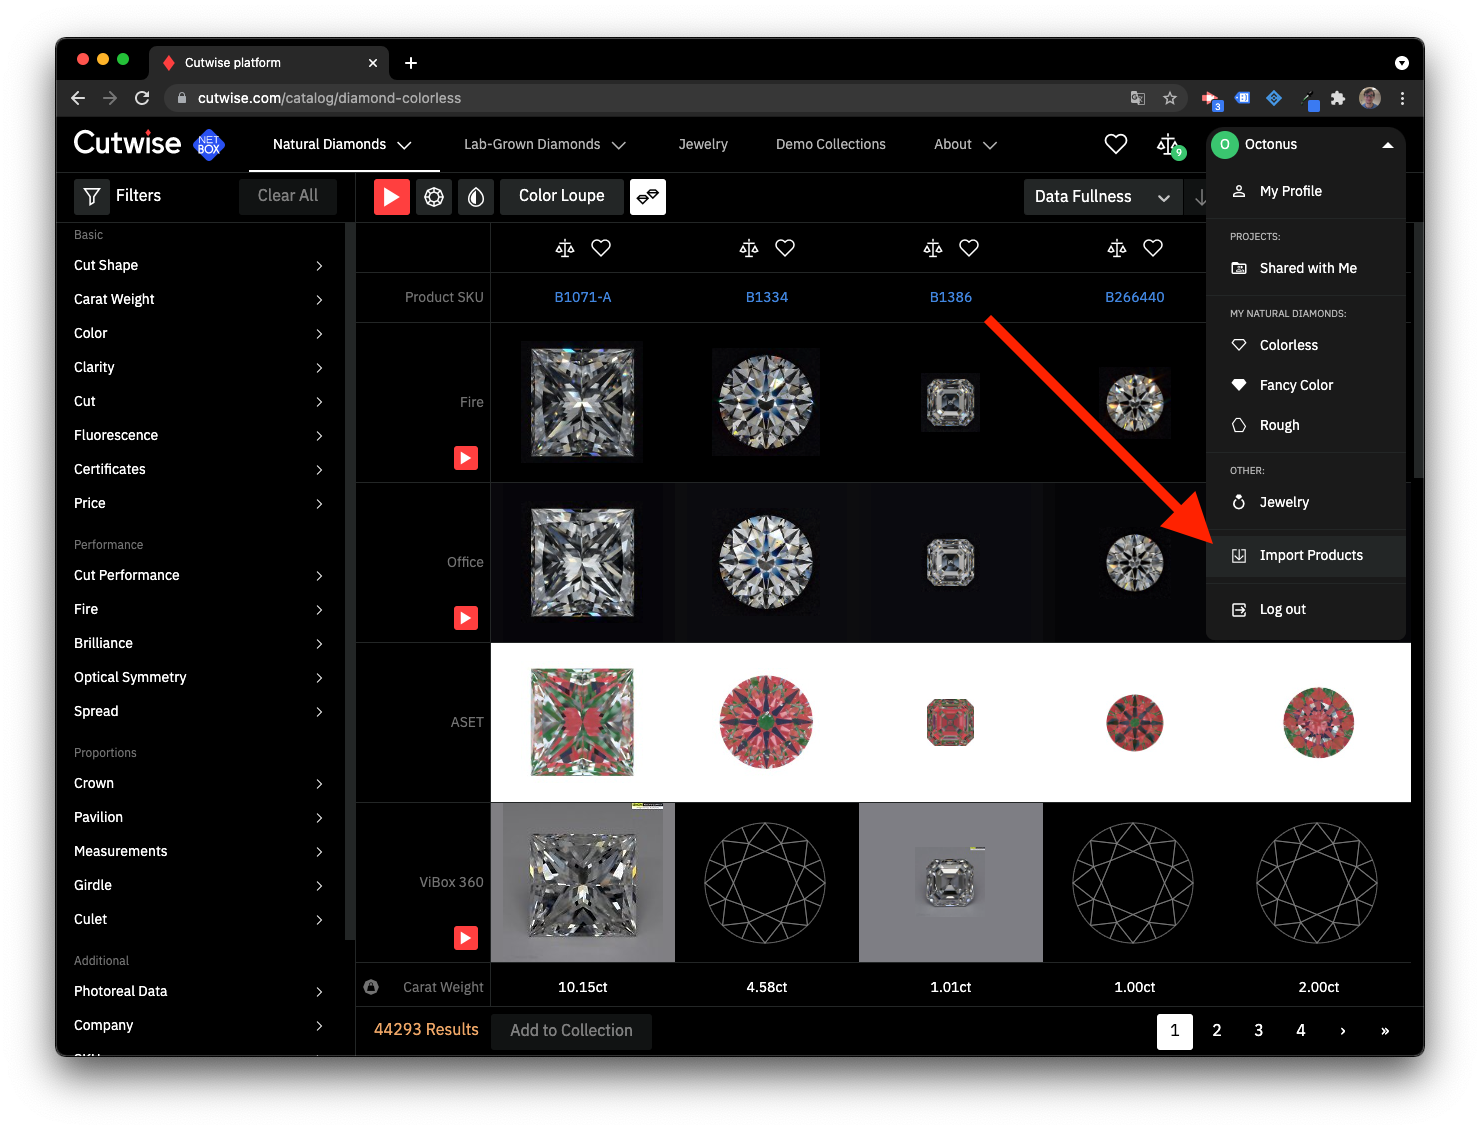This screenshot has width=1480, height=1130.
Task: Open the Lab-Grown Diamonds dropdown menu
Action: coord(545,145)
